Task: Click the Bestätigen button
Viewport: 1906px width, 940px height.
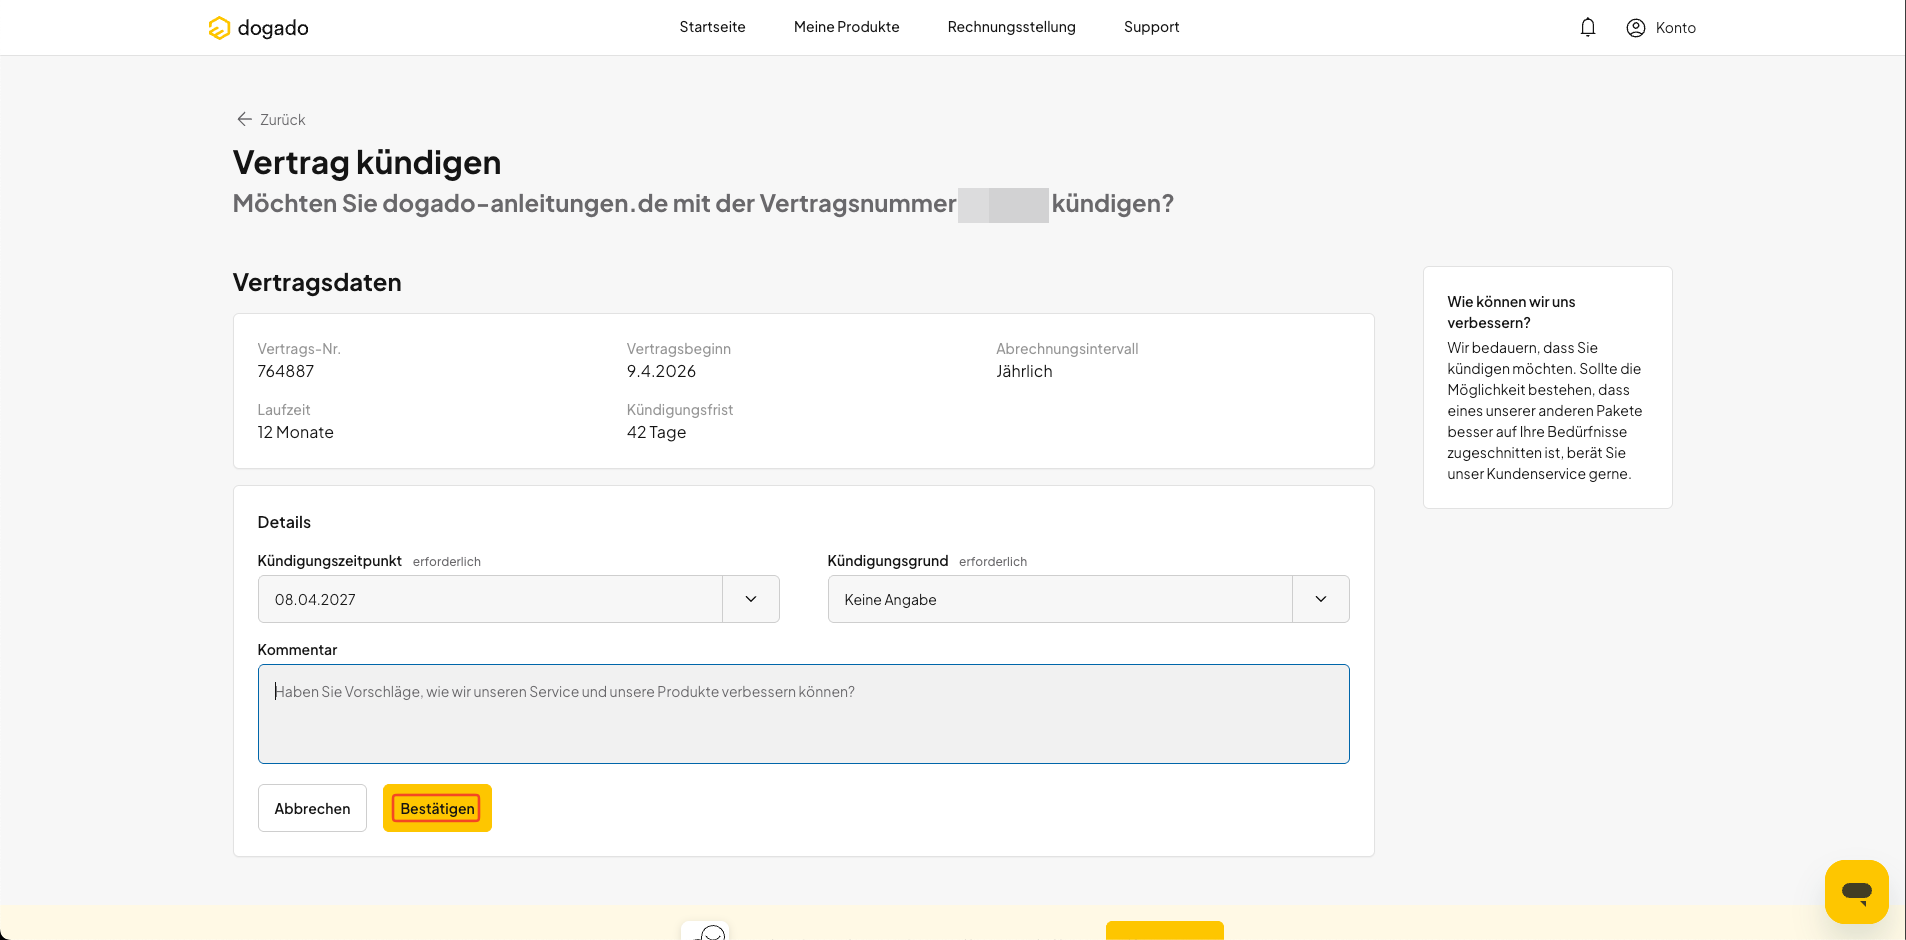Action: pos(437,808)
